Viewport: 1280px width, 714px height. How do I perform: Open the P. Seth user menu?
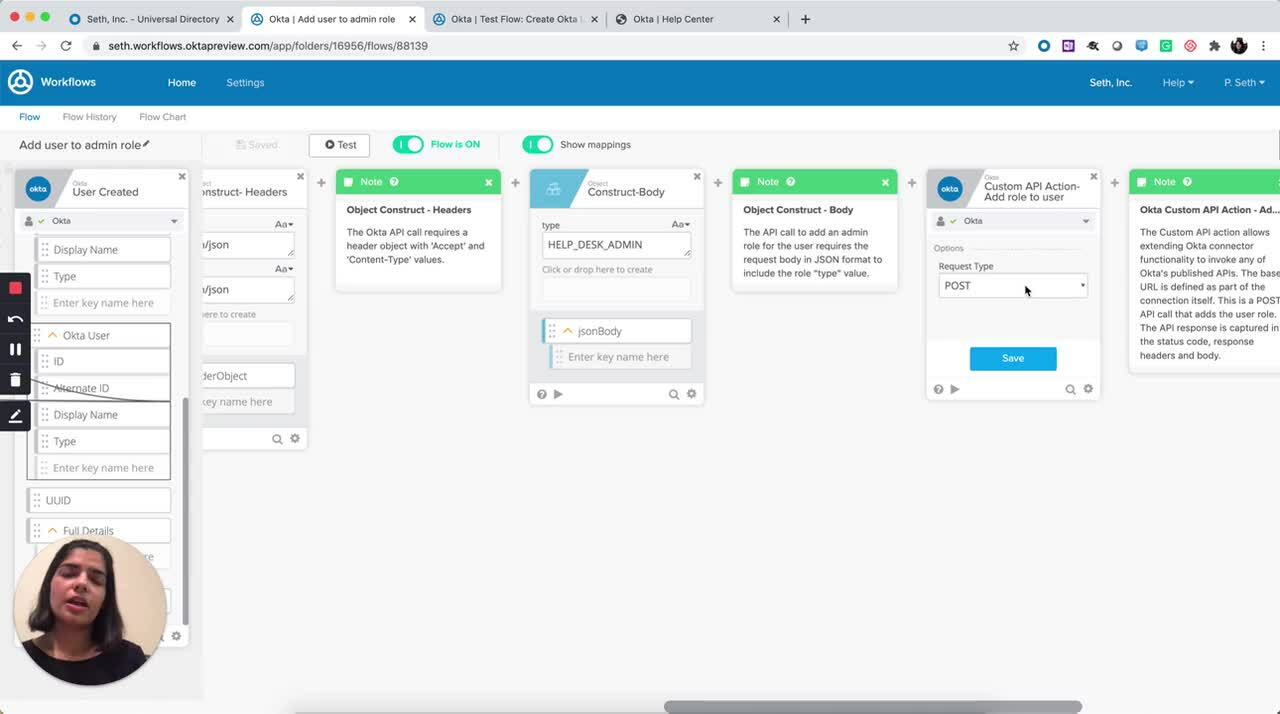point(1244,83)
